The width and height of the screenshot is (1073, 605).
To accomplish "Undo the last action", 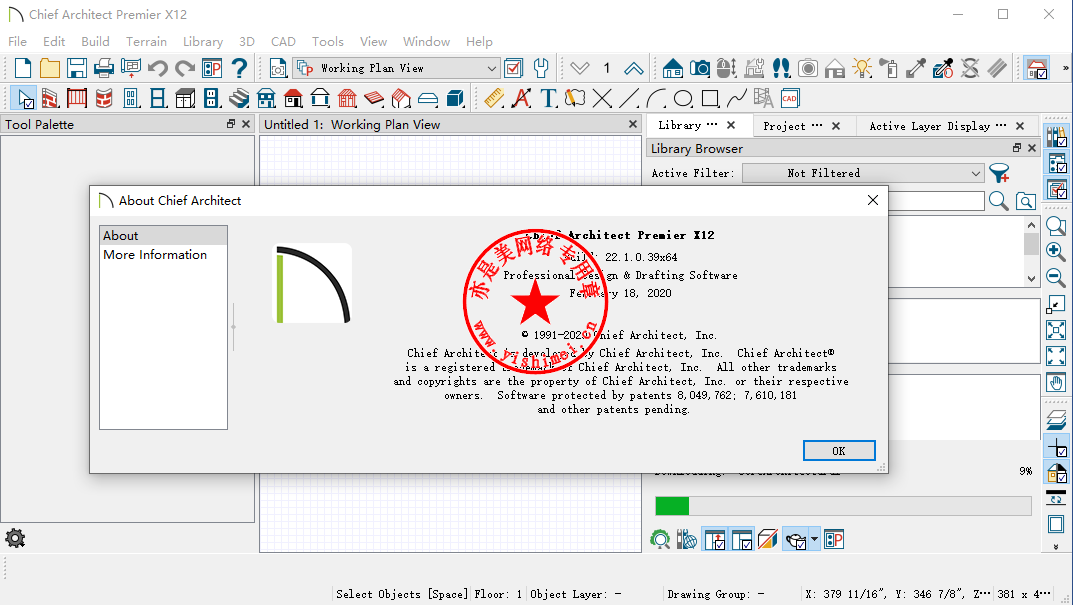I will tap(158, 68).
